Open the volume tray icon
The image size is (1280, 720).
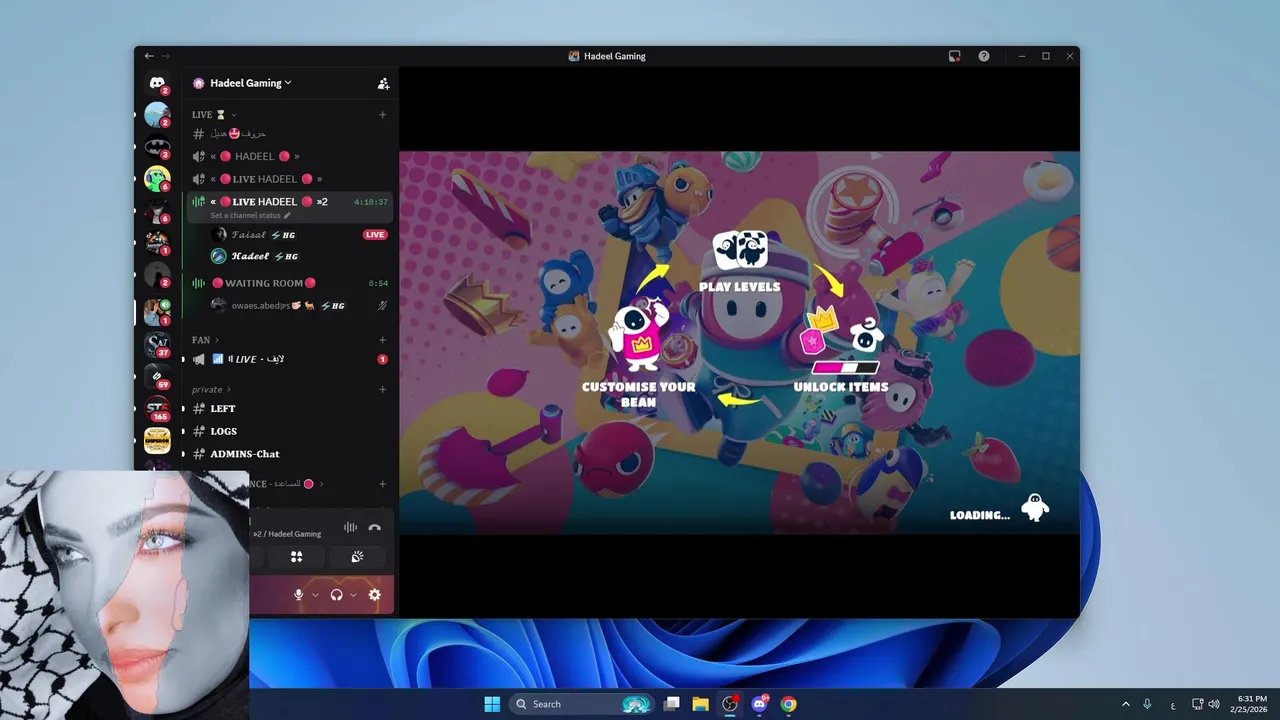coord(1214,704)
